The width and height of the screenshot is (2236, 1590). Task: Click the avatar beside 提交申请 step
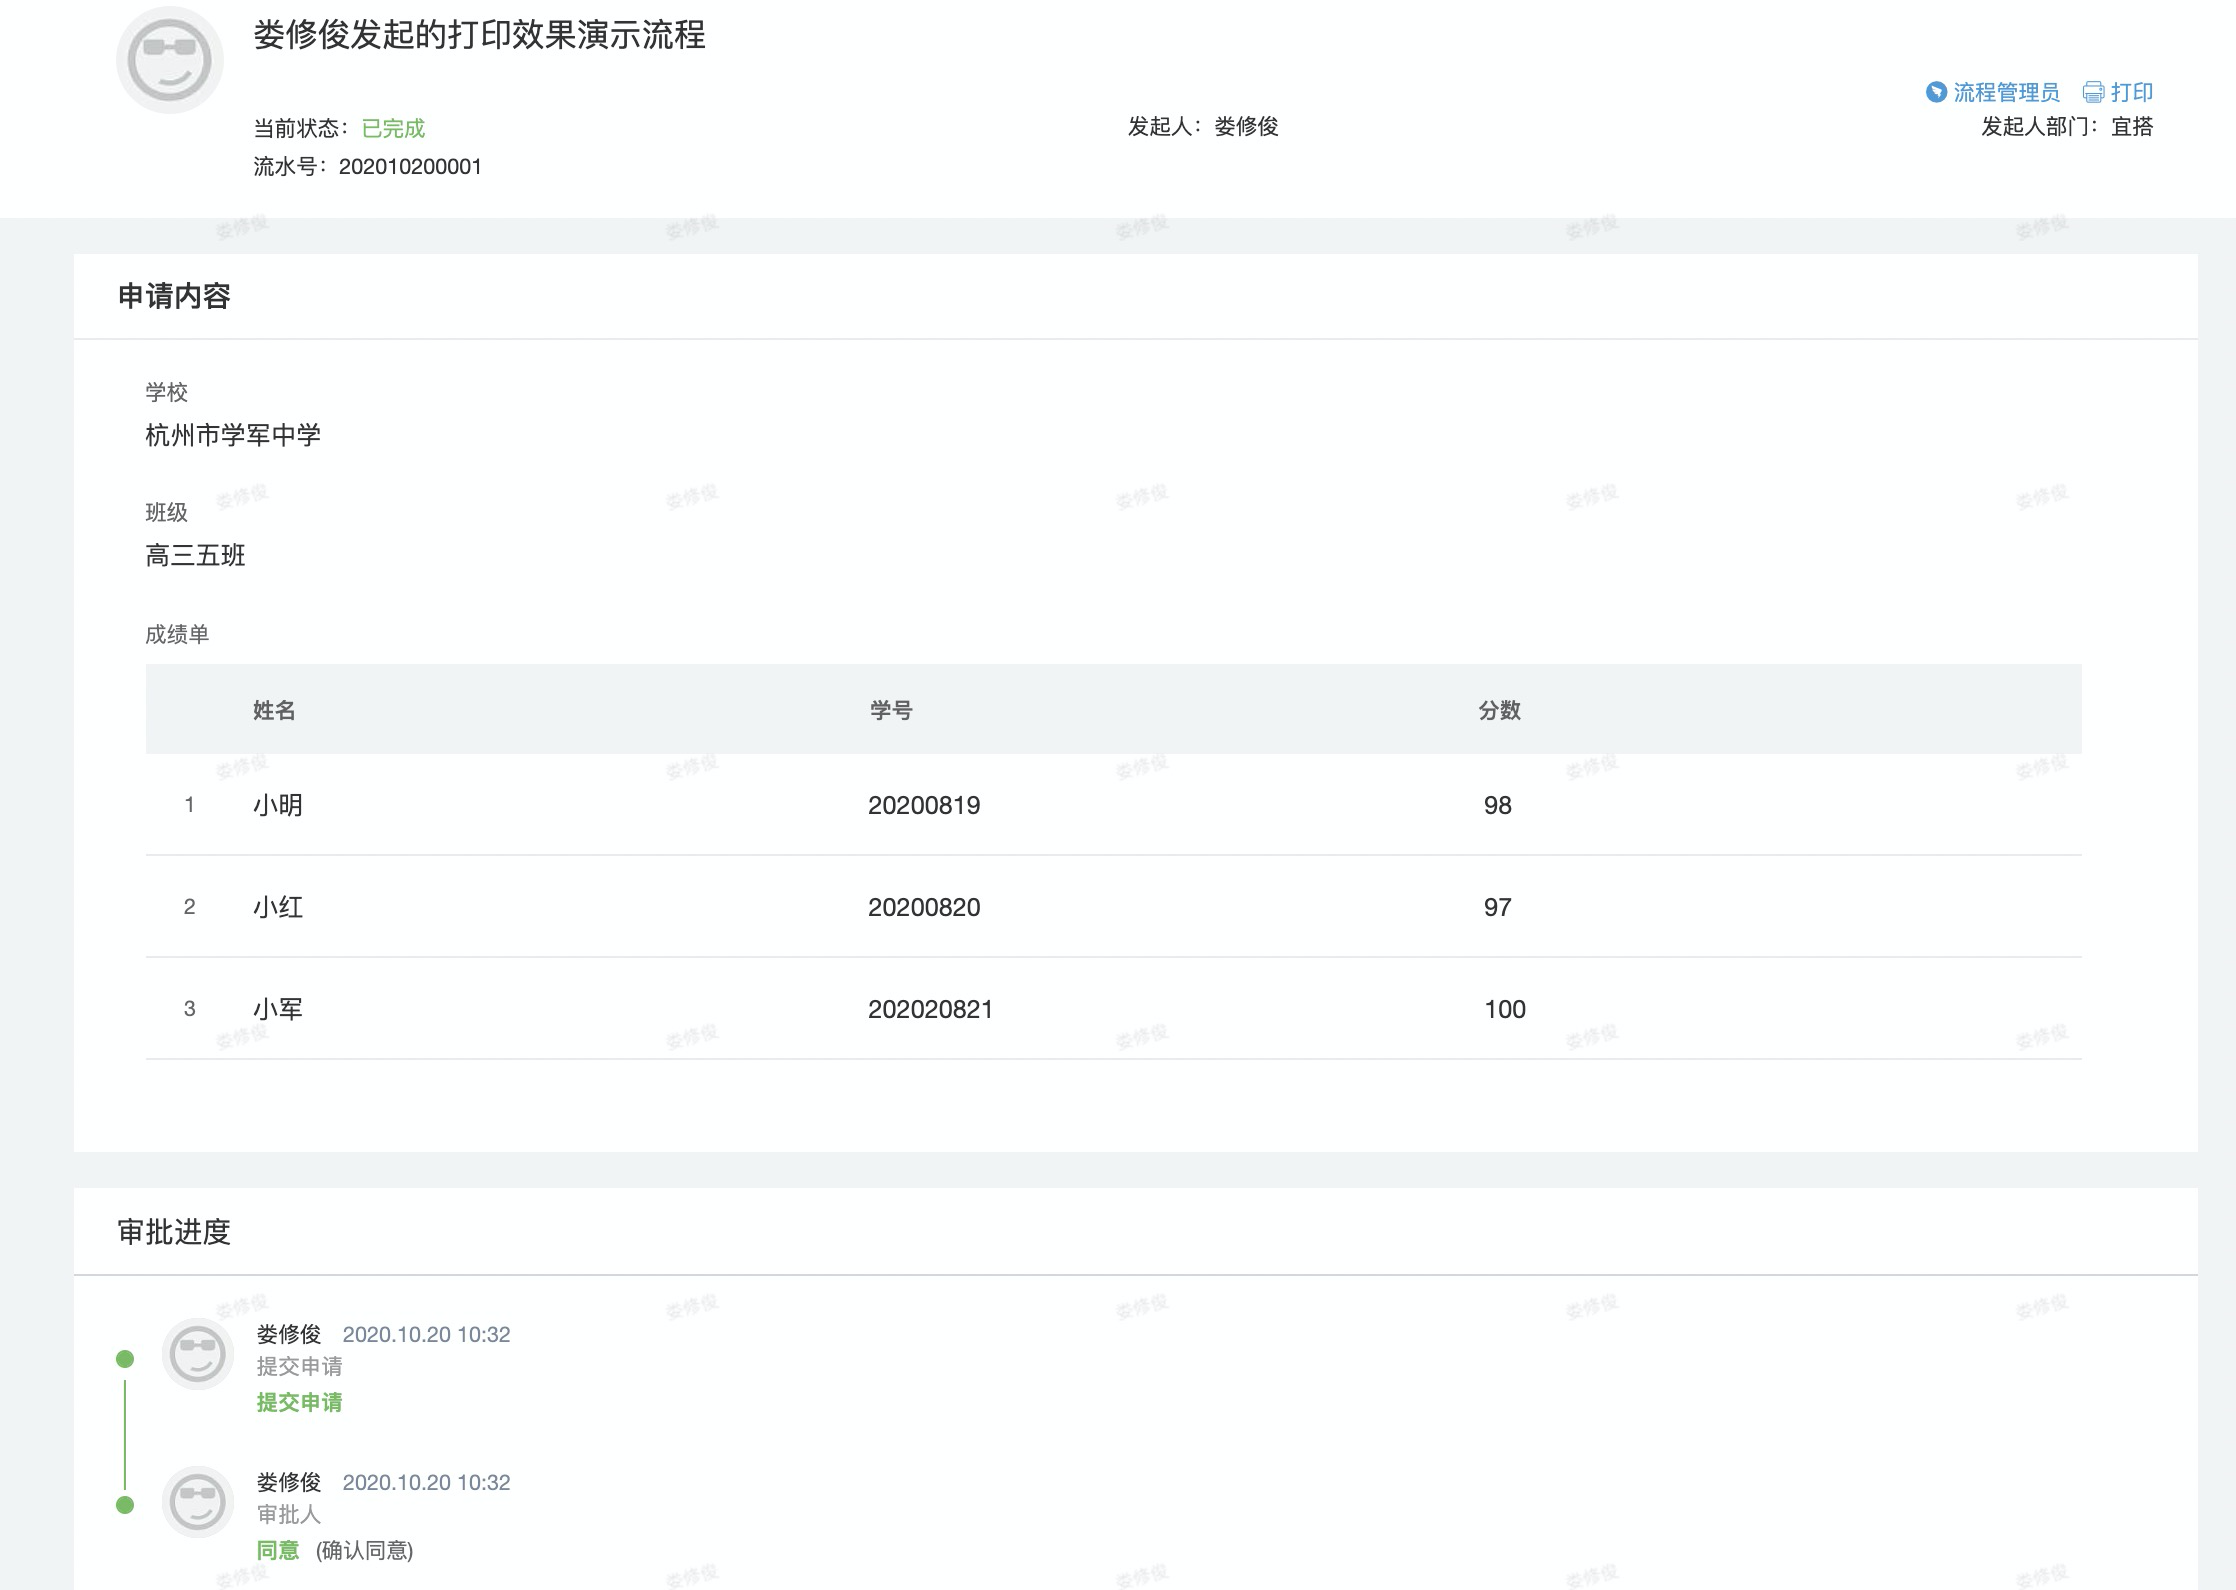197,1354
